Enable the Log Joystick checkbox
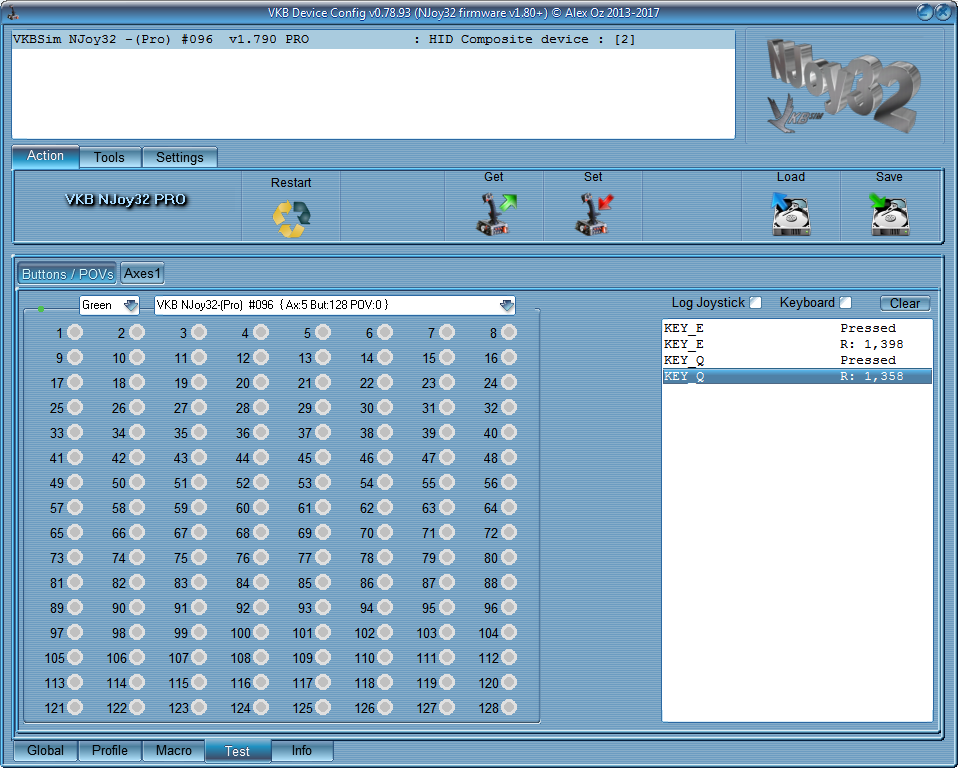 point(756,303)
